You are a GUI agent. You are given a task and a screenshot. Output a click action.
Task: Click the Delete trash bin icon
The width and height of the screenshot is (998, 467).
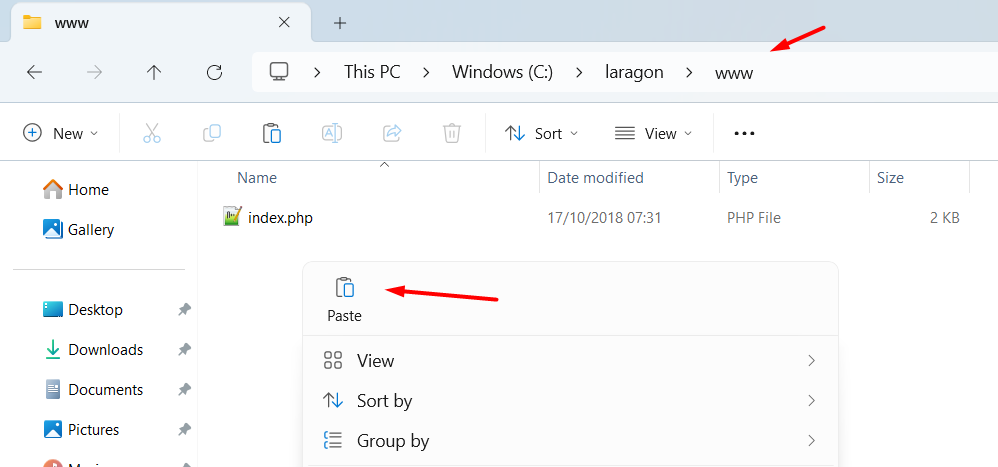pyautogui.click(x=452, y=133)
